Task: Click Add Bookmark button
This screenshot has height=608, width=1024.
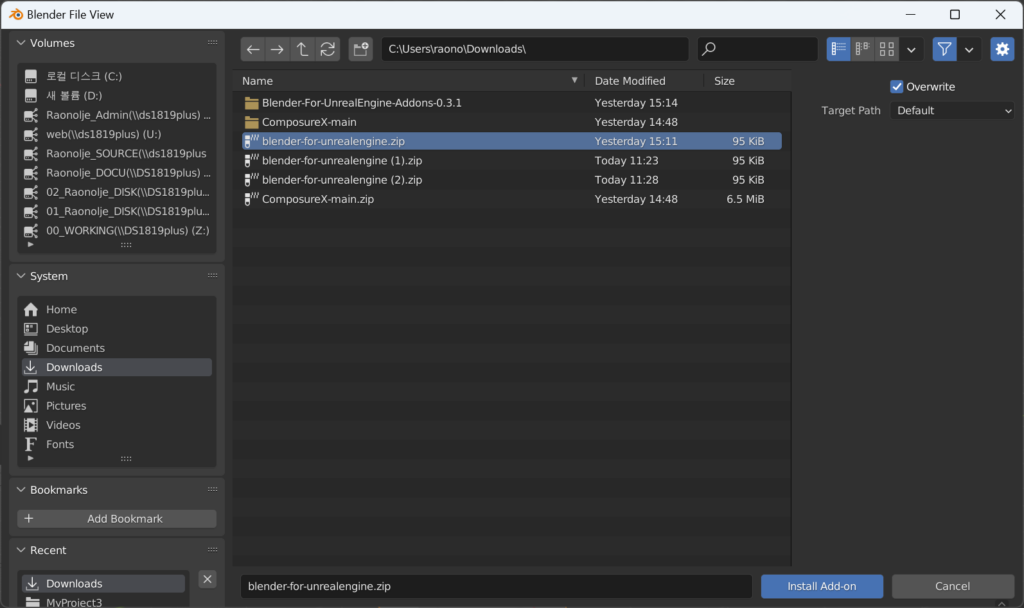Action: [117, 519]
